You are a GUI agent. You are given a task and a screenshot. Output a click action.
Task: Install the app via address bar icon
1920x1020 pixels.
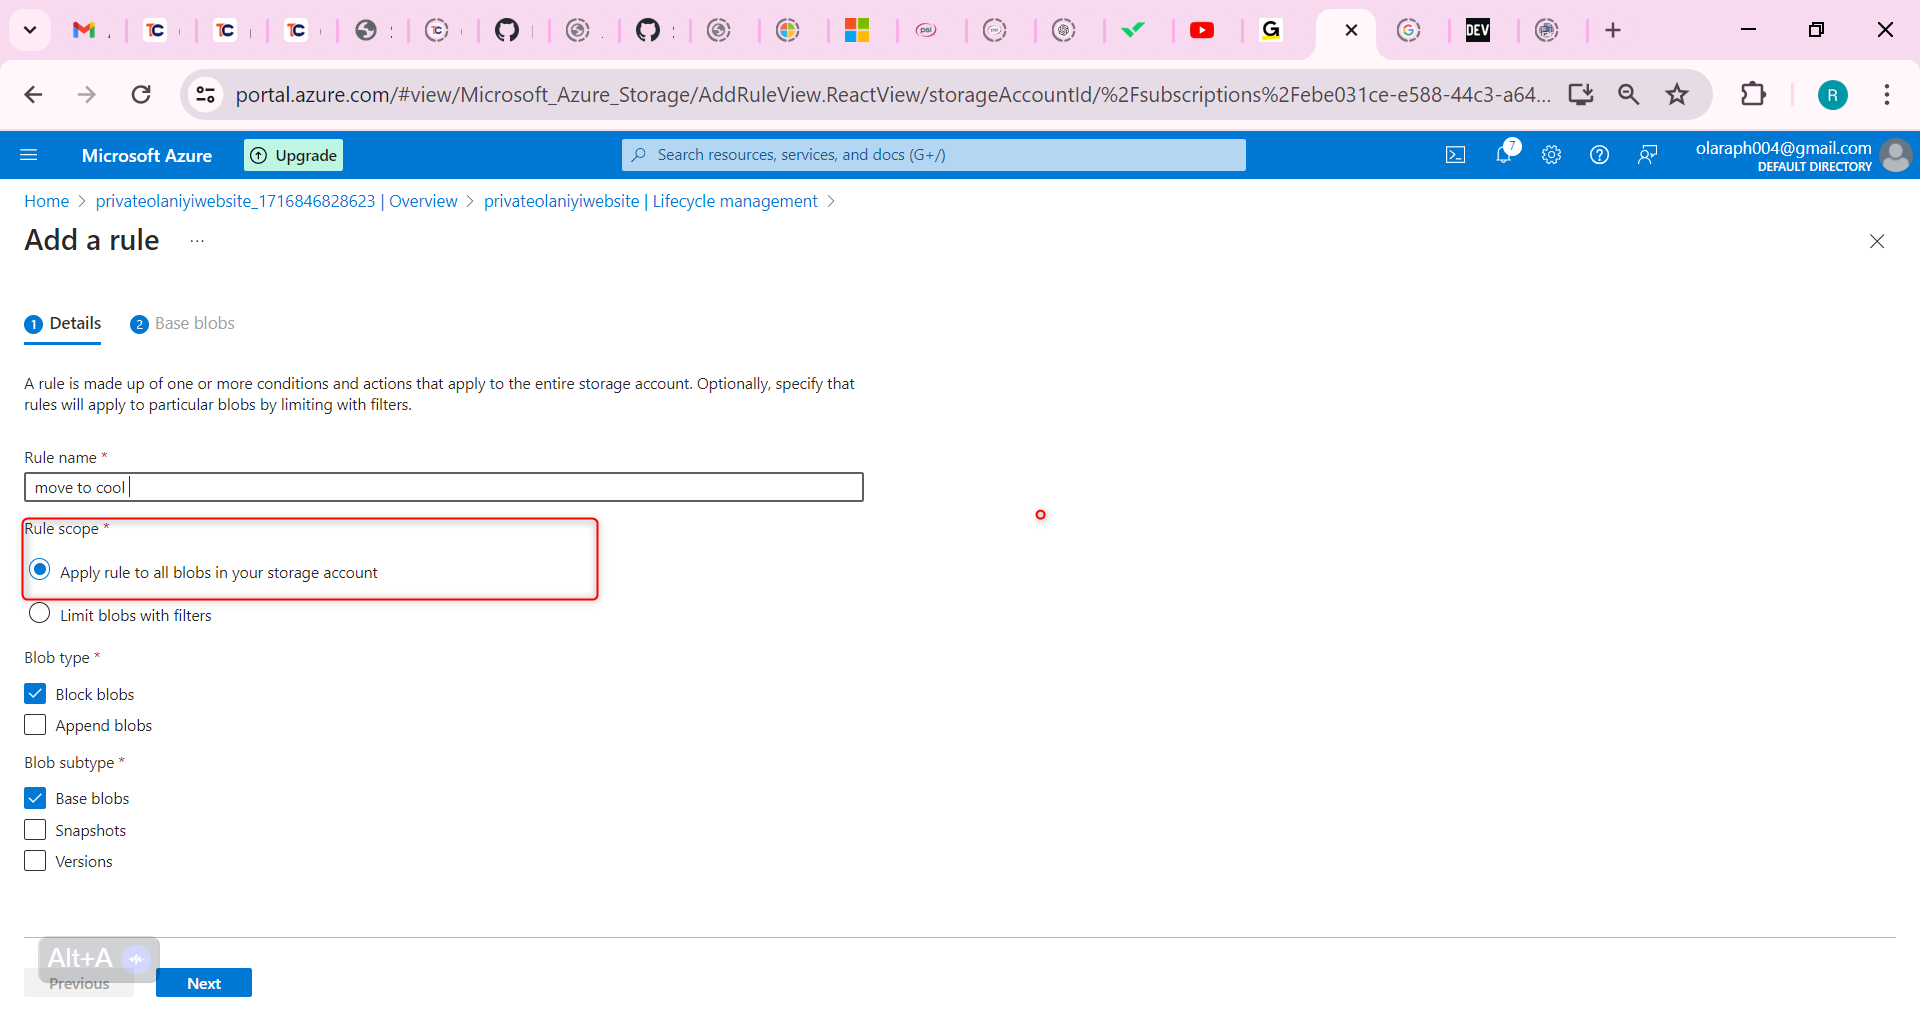tap(1581, 95)
